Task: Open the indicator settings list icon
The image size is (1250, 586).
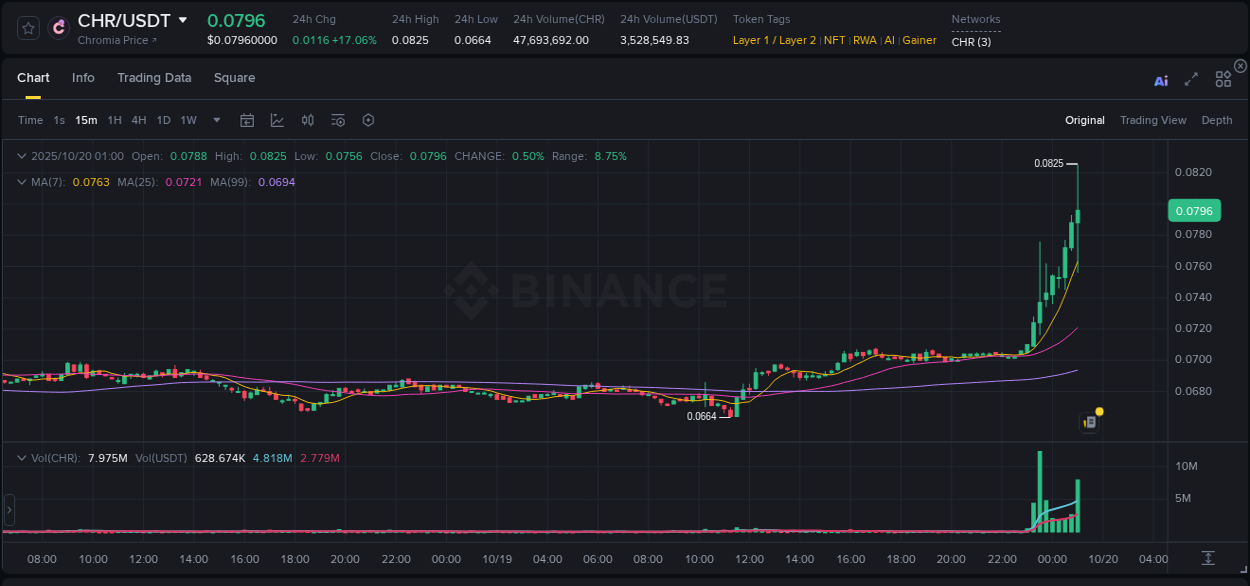Action: 337,120
